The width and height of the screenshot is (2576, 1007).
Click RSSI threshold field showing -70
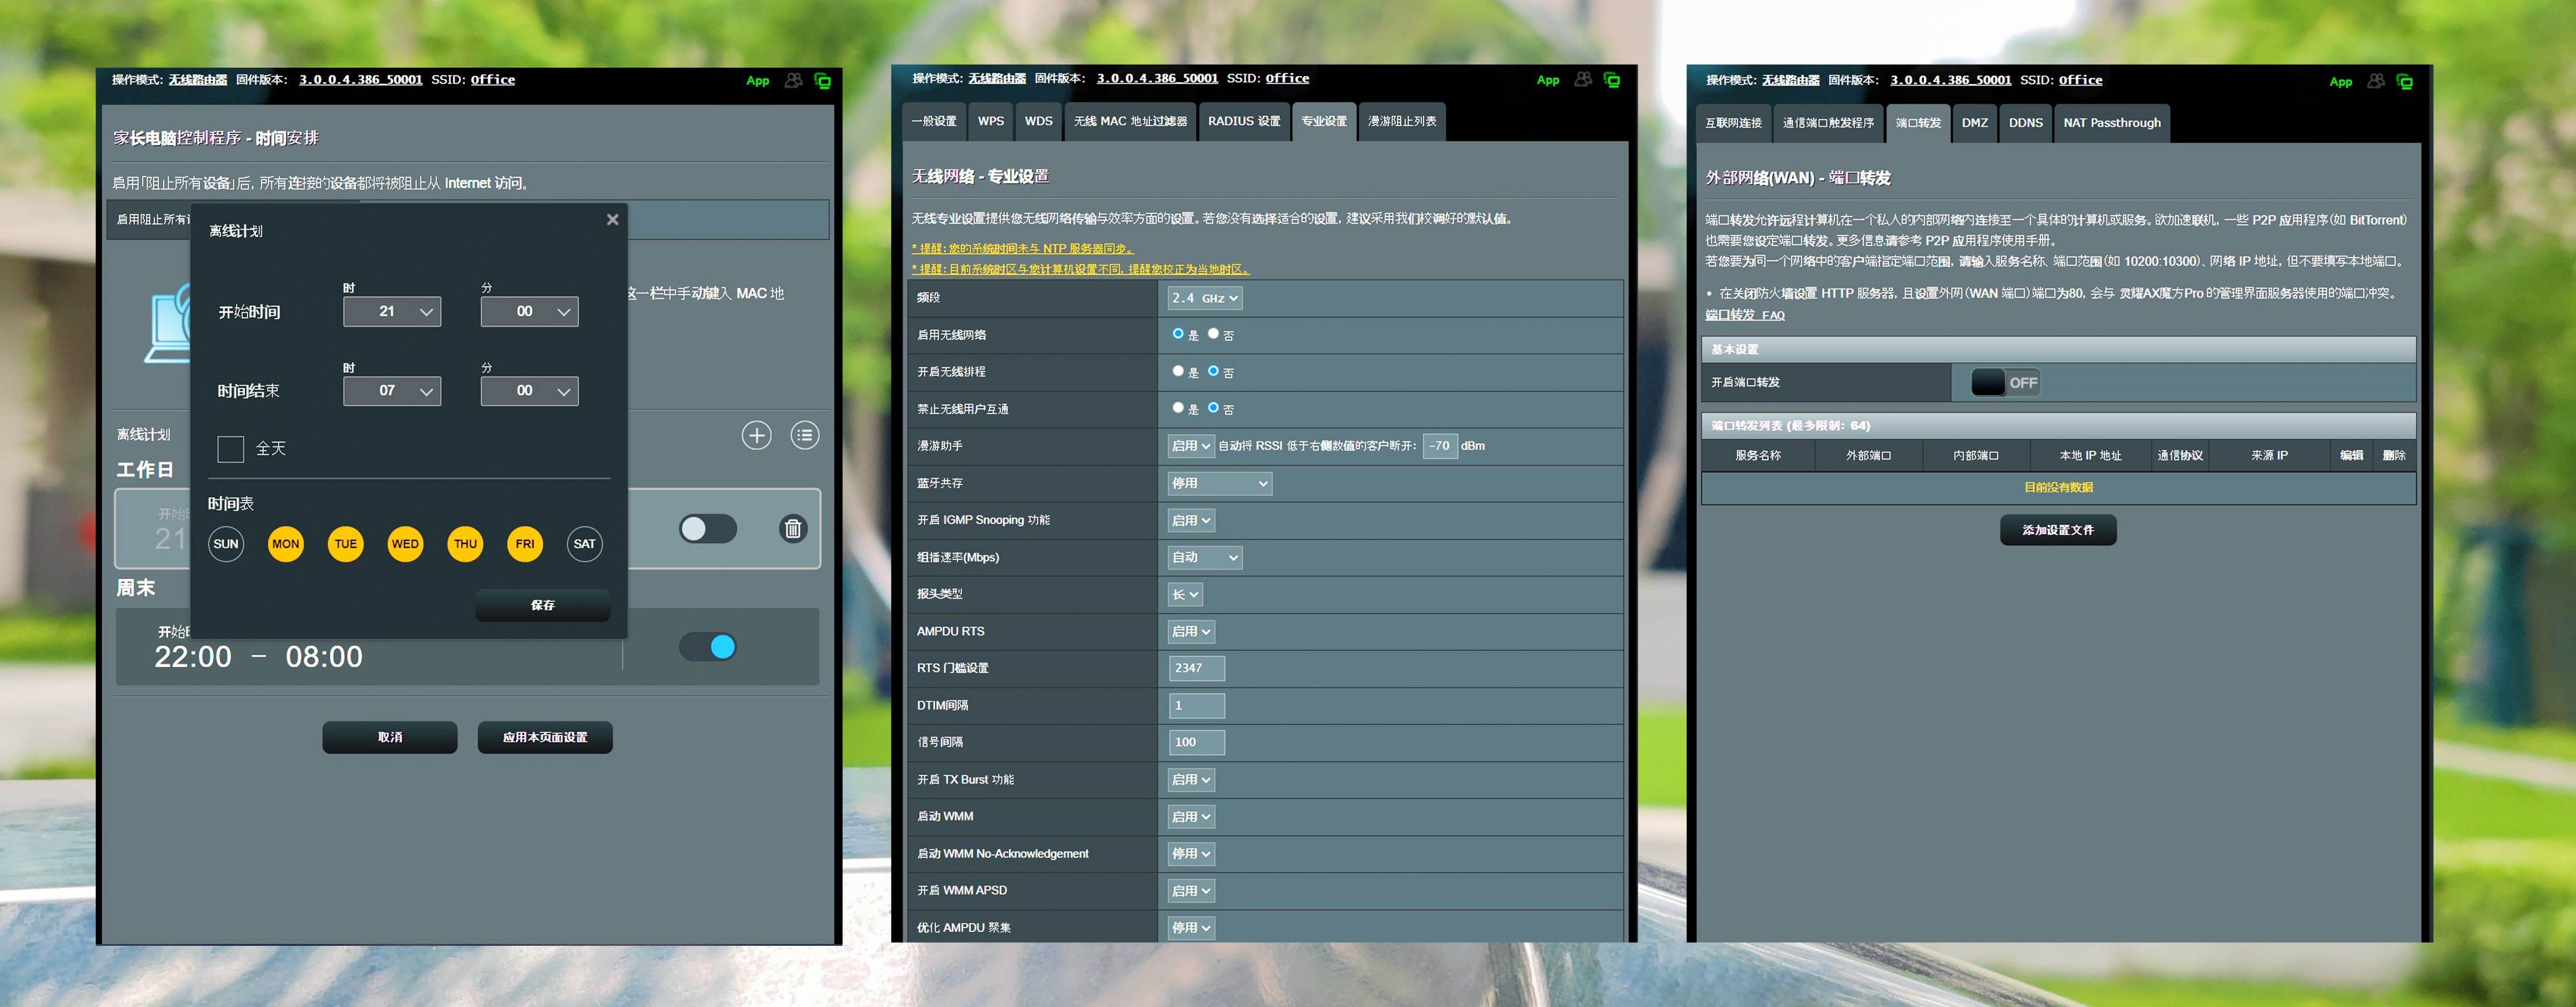point(1440,446)
